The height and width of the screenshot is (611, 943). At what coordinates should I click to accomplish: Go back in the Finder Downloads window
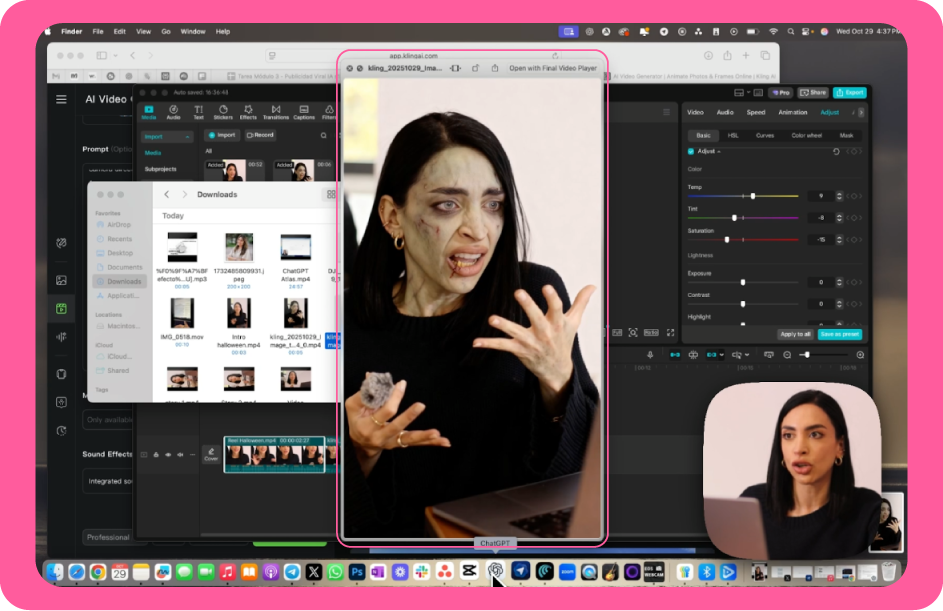point(167,194)
